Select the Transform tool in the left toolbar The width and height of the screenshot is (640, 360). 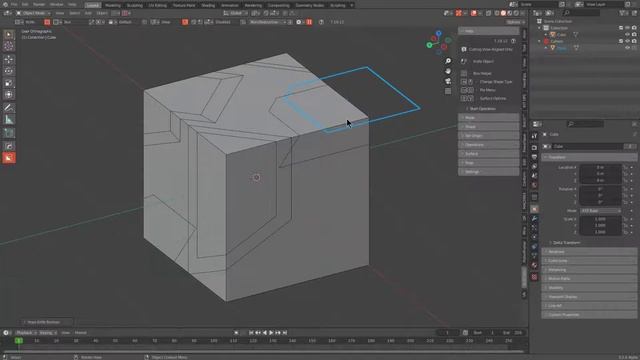coord(9,95)
